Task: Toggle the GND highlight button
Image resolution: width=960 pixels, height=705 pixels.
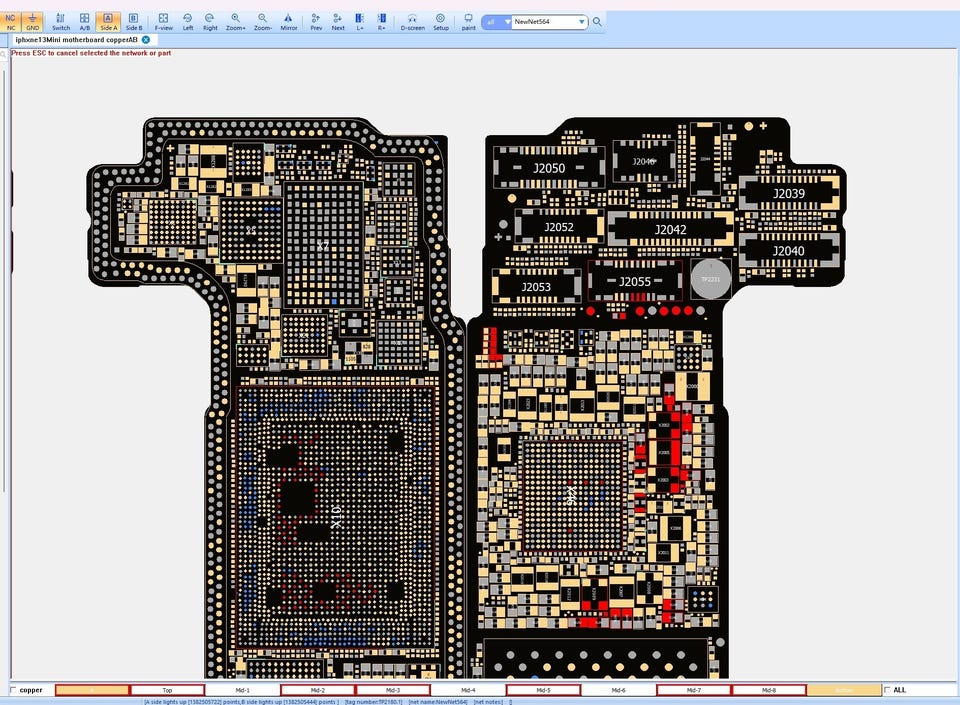Action: click(33, 21)
